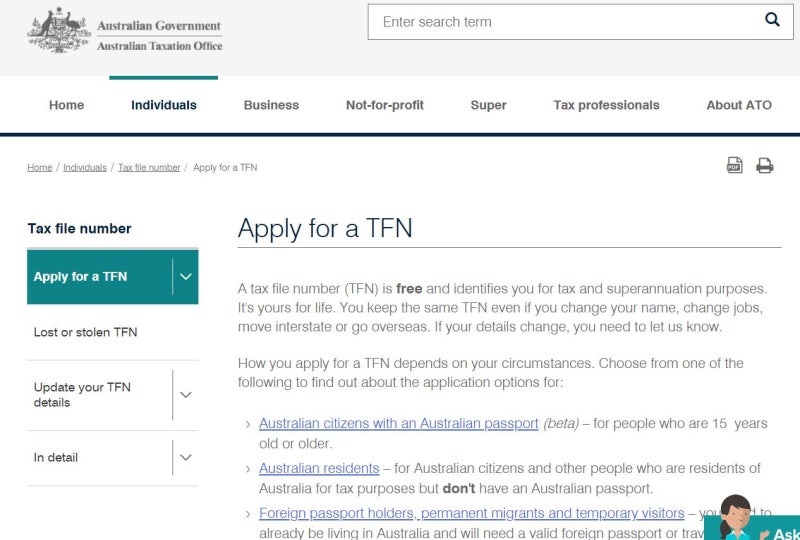Open the Ask assistant avatar
This screenshot has height=540, width=800.
point(736,518)
